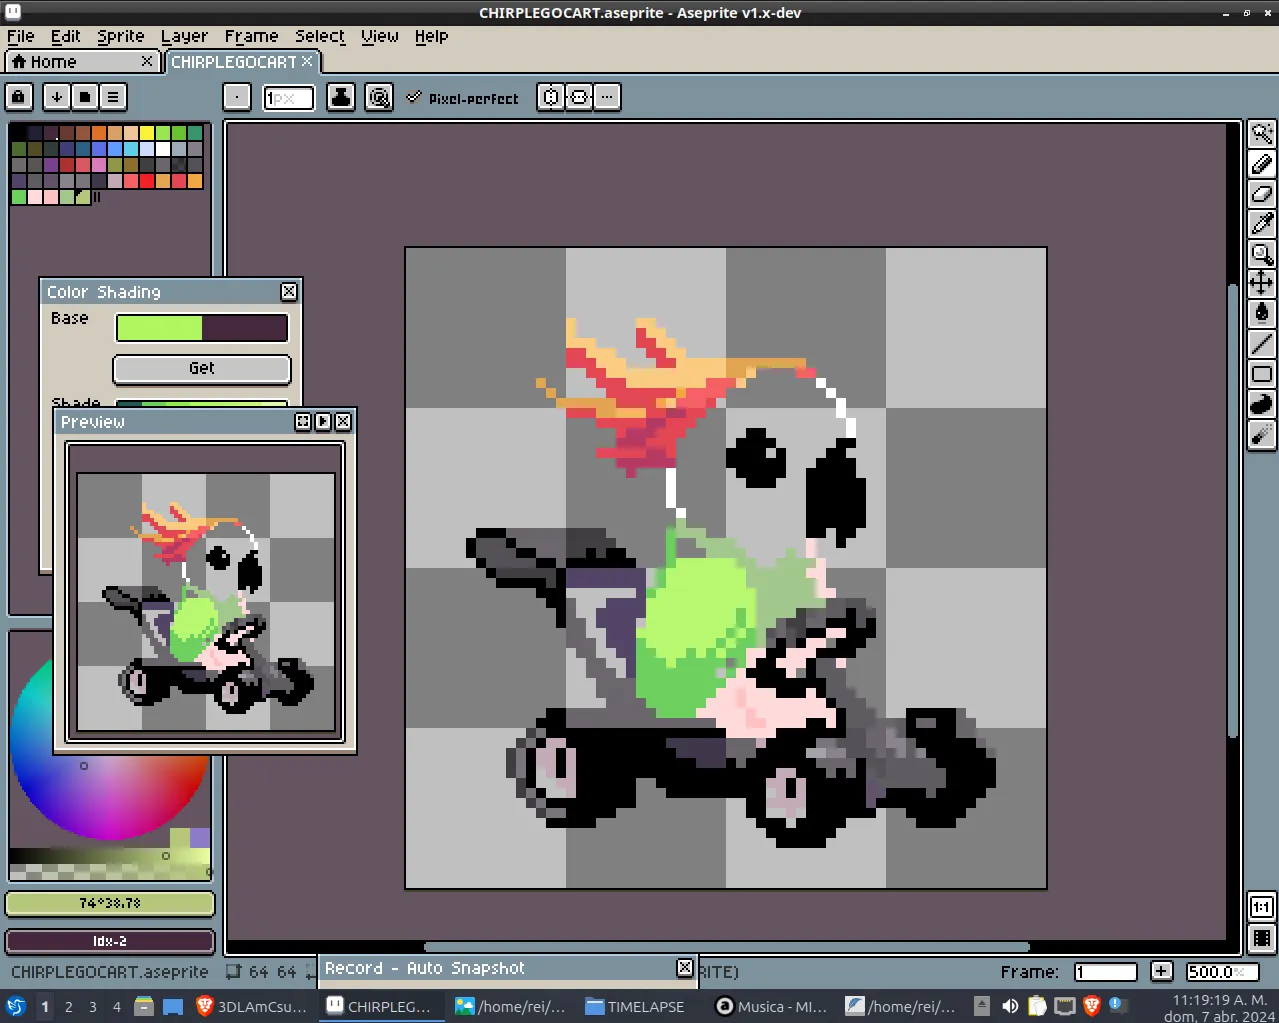Click the canvas horizontal scrollbar
This screenshot has height=1023, width=1279.
727,947
